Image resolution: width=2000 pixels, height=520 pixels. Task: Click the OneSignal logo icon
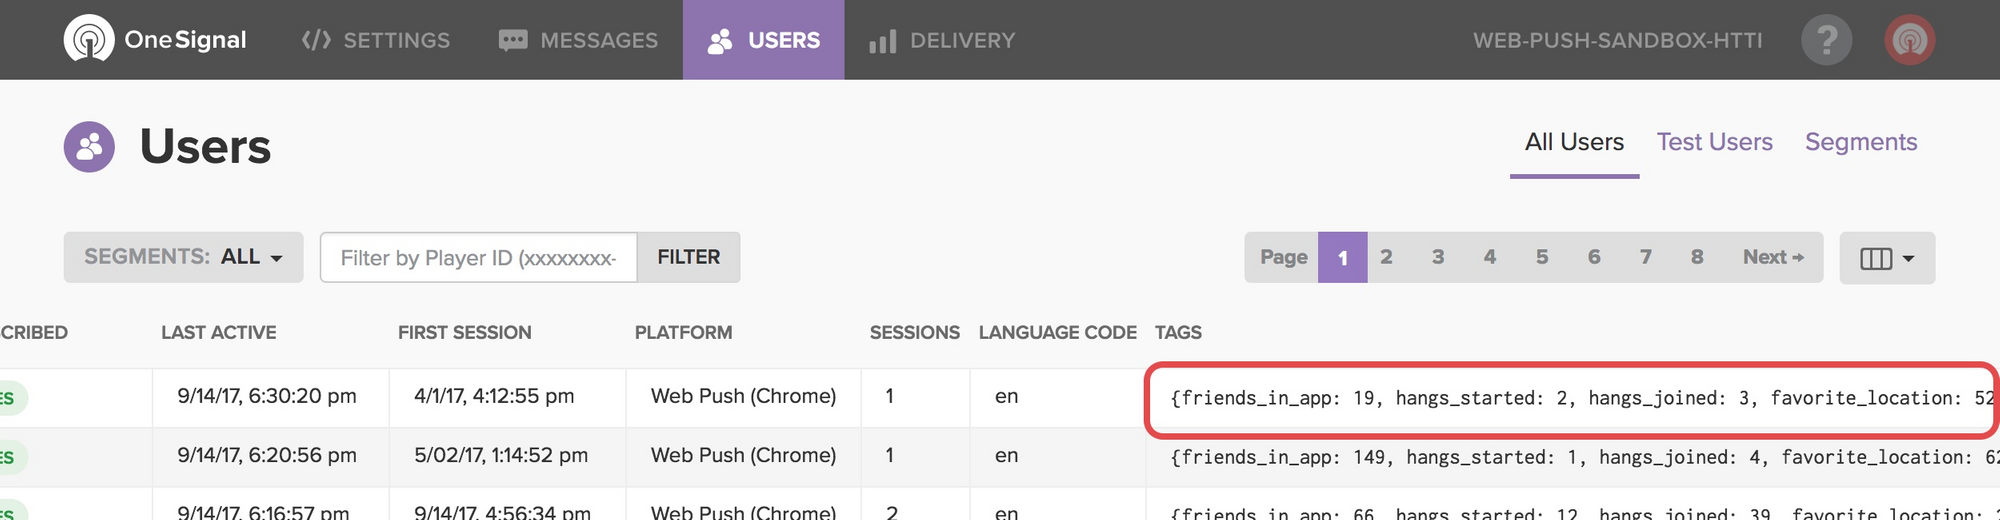(89, 40)
